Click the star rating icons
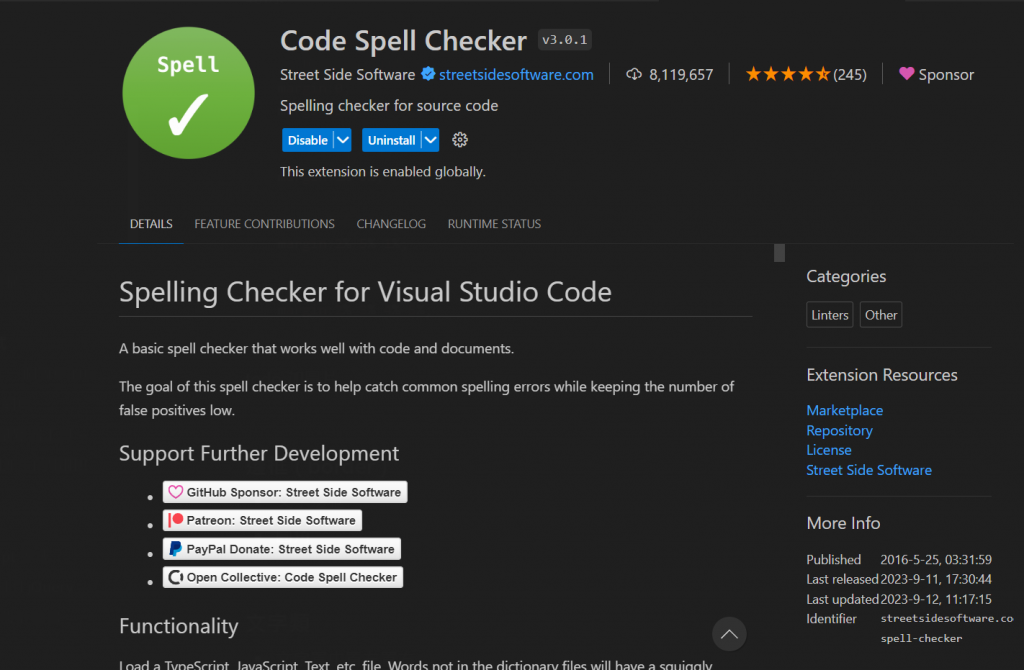The image size is (1024, 670). pyautogui.click(x=788, y=74)
